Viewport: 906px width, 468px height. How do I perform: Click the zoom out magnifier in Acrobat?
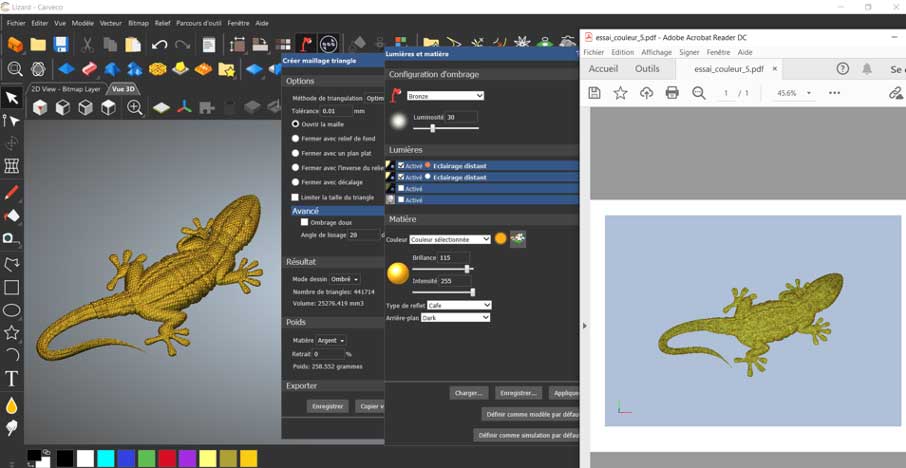(699, 93)
